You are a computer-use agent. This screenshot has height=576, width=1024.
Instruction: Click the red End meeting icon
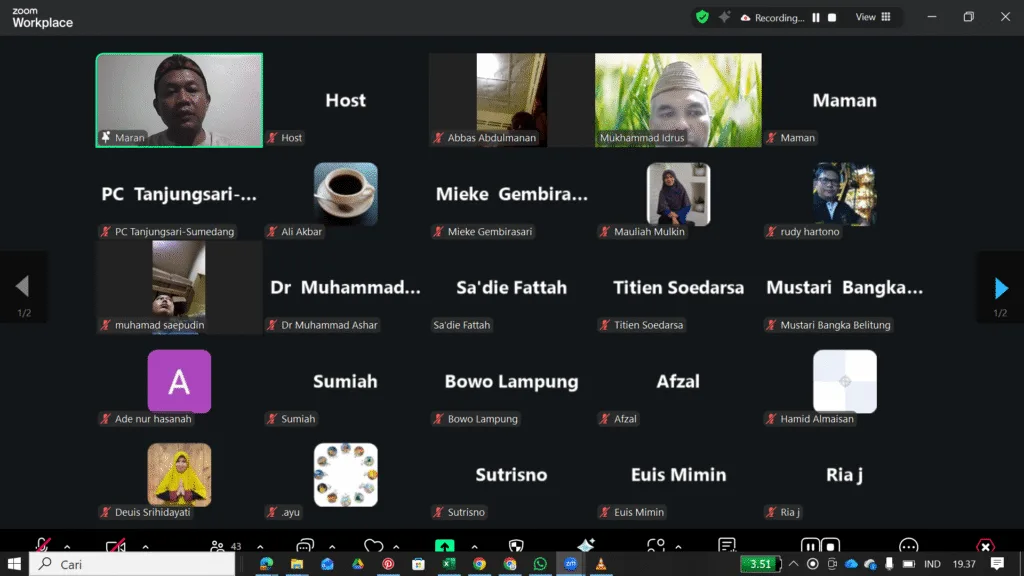pos(985,546)
